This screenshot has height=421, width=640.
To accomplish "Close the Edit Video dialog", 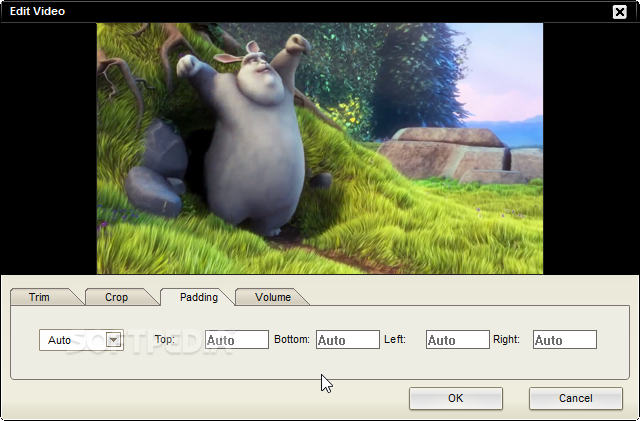I will click(x=620, y=12).
